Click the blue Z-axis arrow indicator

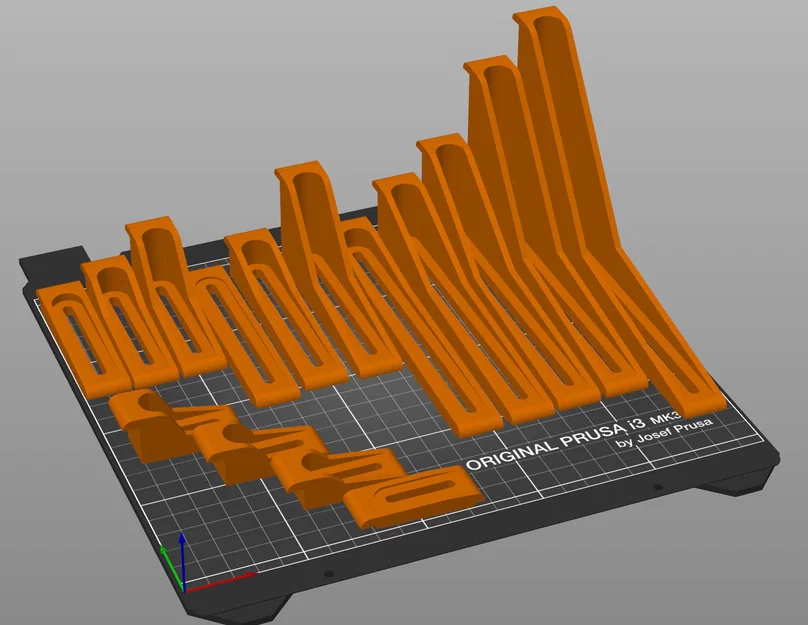coord(181,548)
